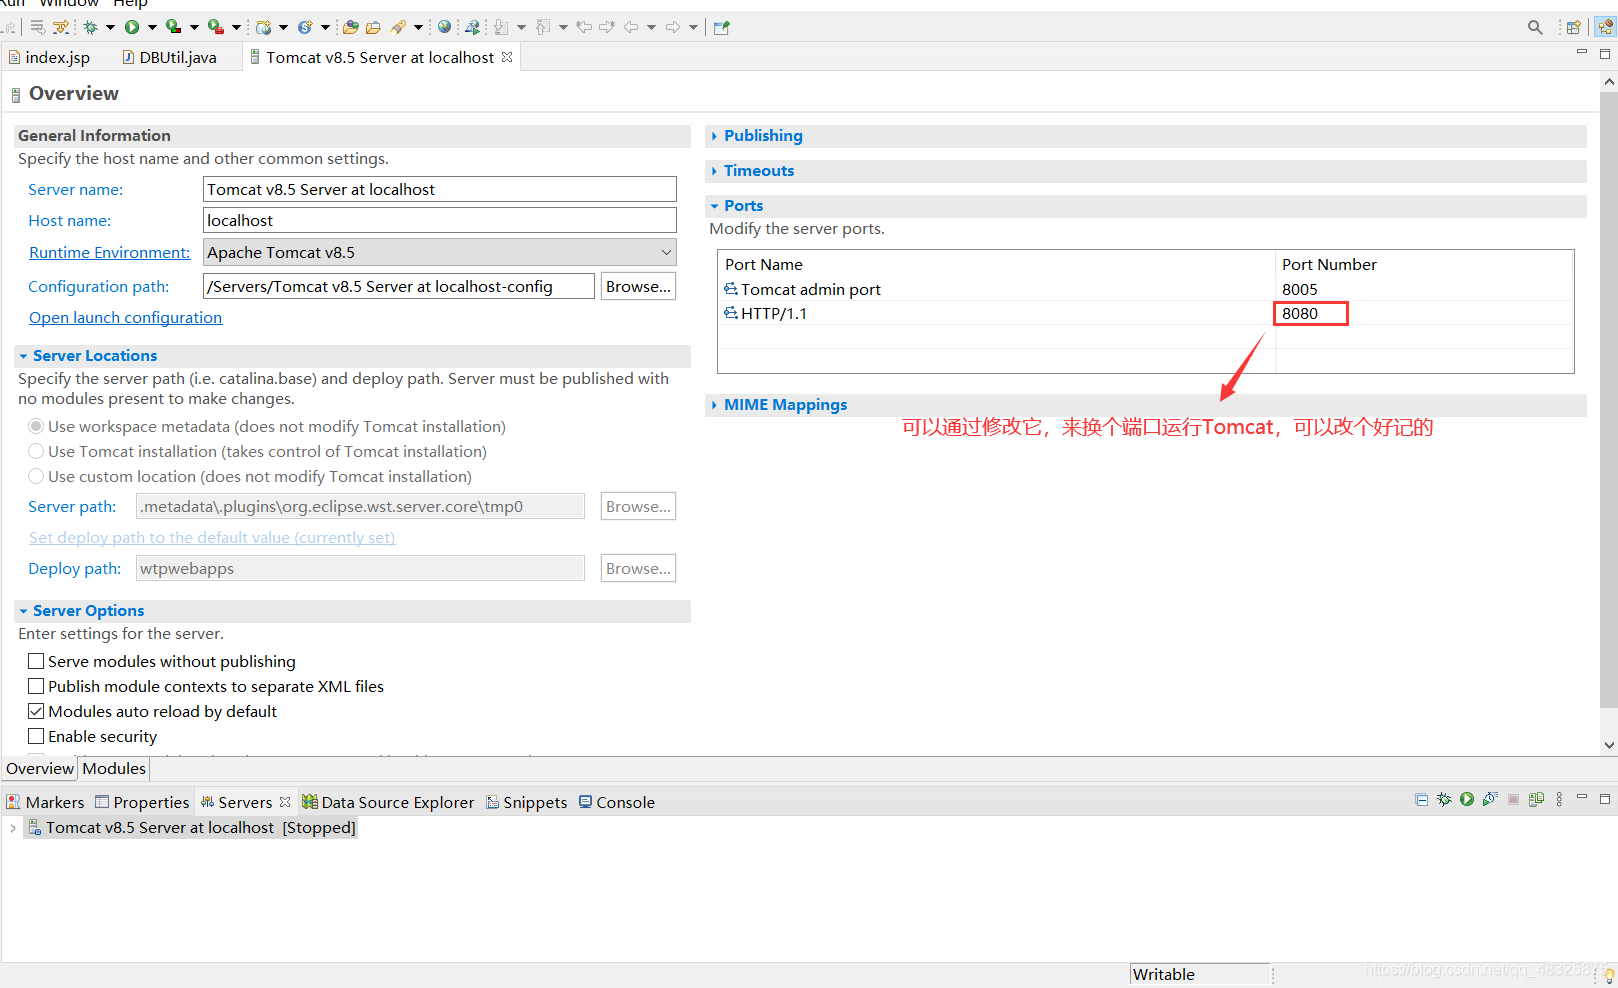Switch to the Console view tab
Viewport: 1618px width, 988px height.
click(617, 802)
